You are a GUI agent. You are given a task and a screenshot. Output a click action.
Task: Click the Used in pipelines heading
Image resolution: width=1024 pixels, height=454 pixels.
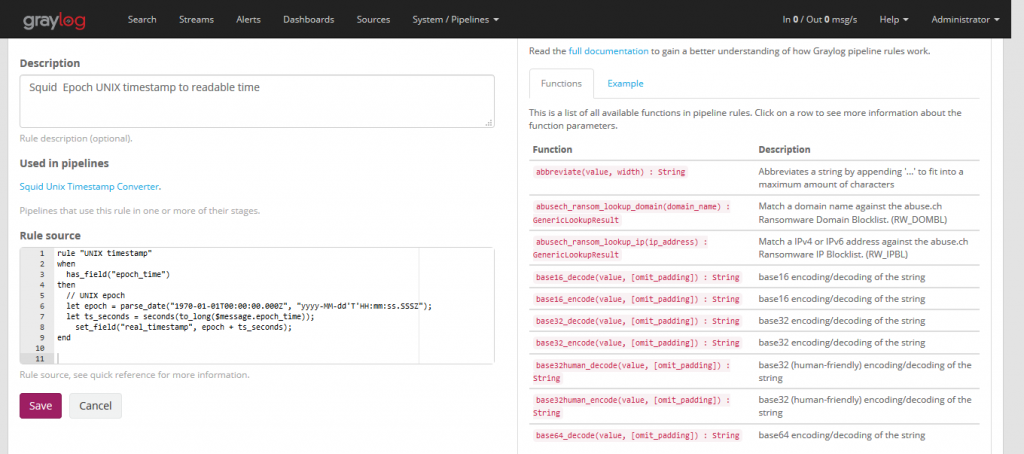[64, 163]
